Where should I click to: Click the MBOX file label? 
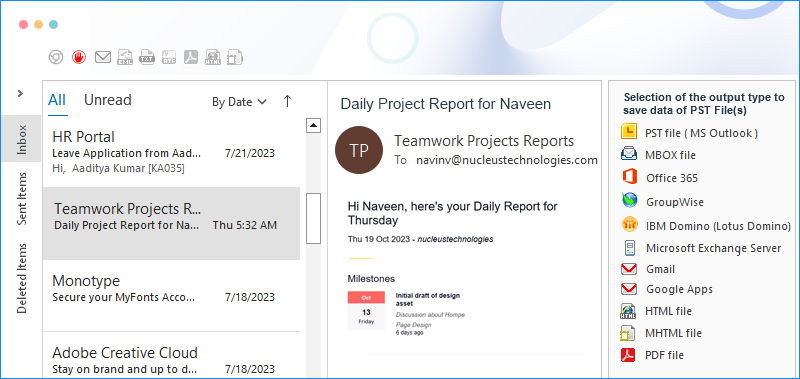tap(670, 155)
